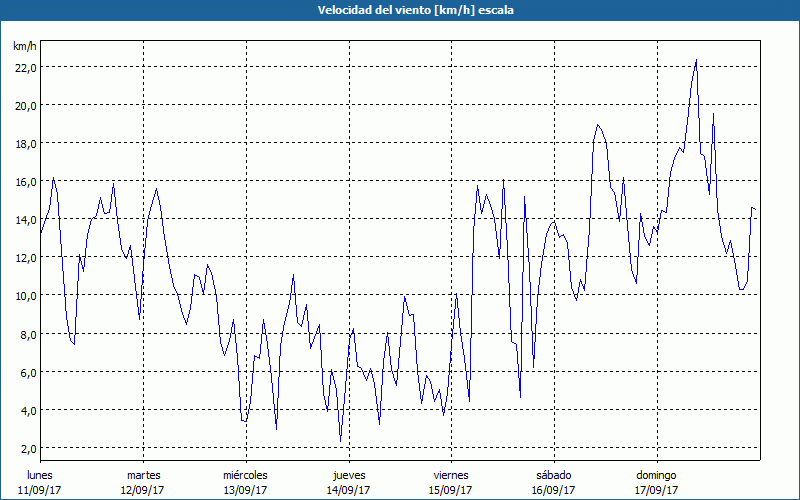Click the 16,0 y-axis label
The height and width of the screenshot is (500, 800).
coord(25,181)
